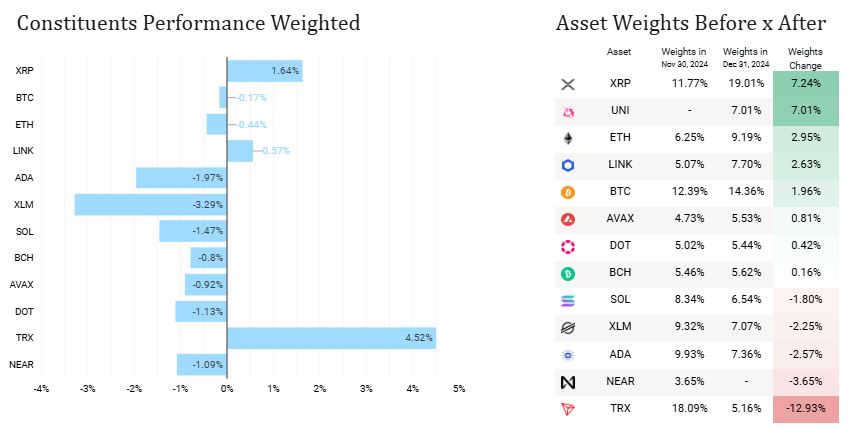Click the green BCH coin icon
854x429 pixels.
[568, 274]
